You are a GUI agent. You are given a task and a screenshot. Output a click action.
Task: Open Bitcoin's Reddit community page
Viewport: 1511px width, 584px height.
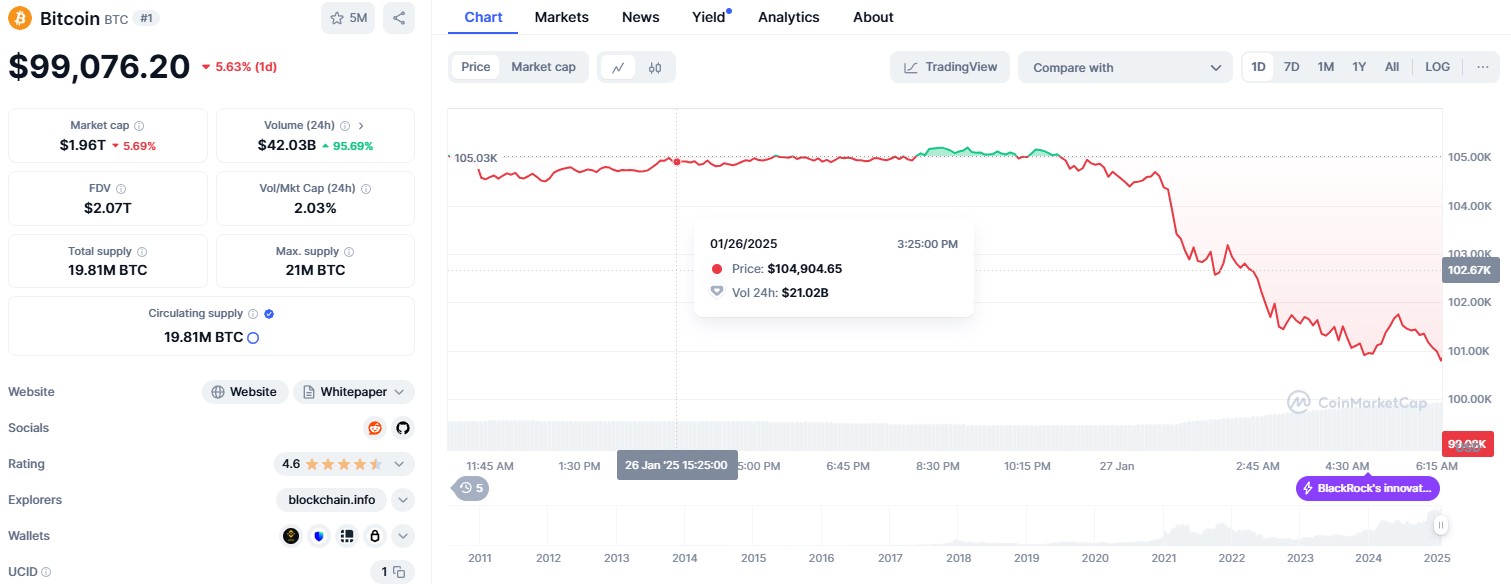[374, 428]
